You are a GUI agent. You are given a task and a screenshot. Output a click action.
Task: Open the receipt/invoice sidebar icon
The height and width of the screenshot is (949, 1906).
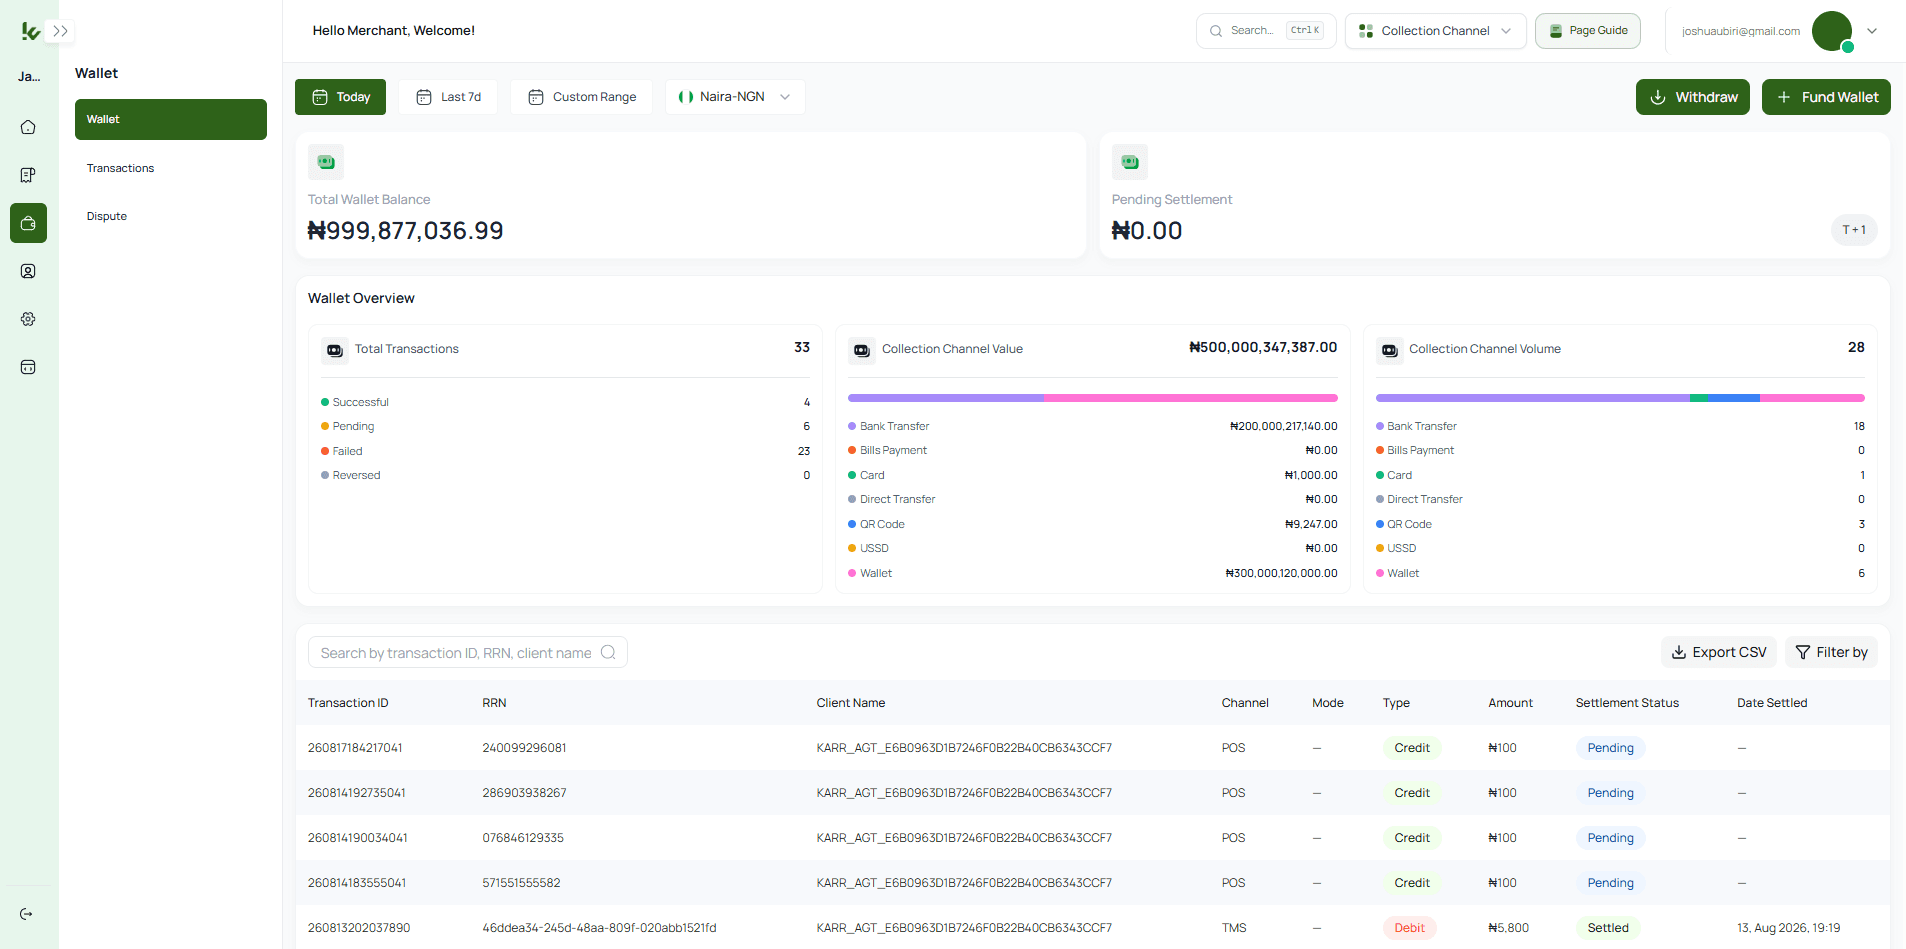tap(28, 175)
